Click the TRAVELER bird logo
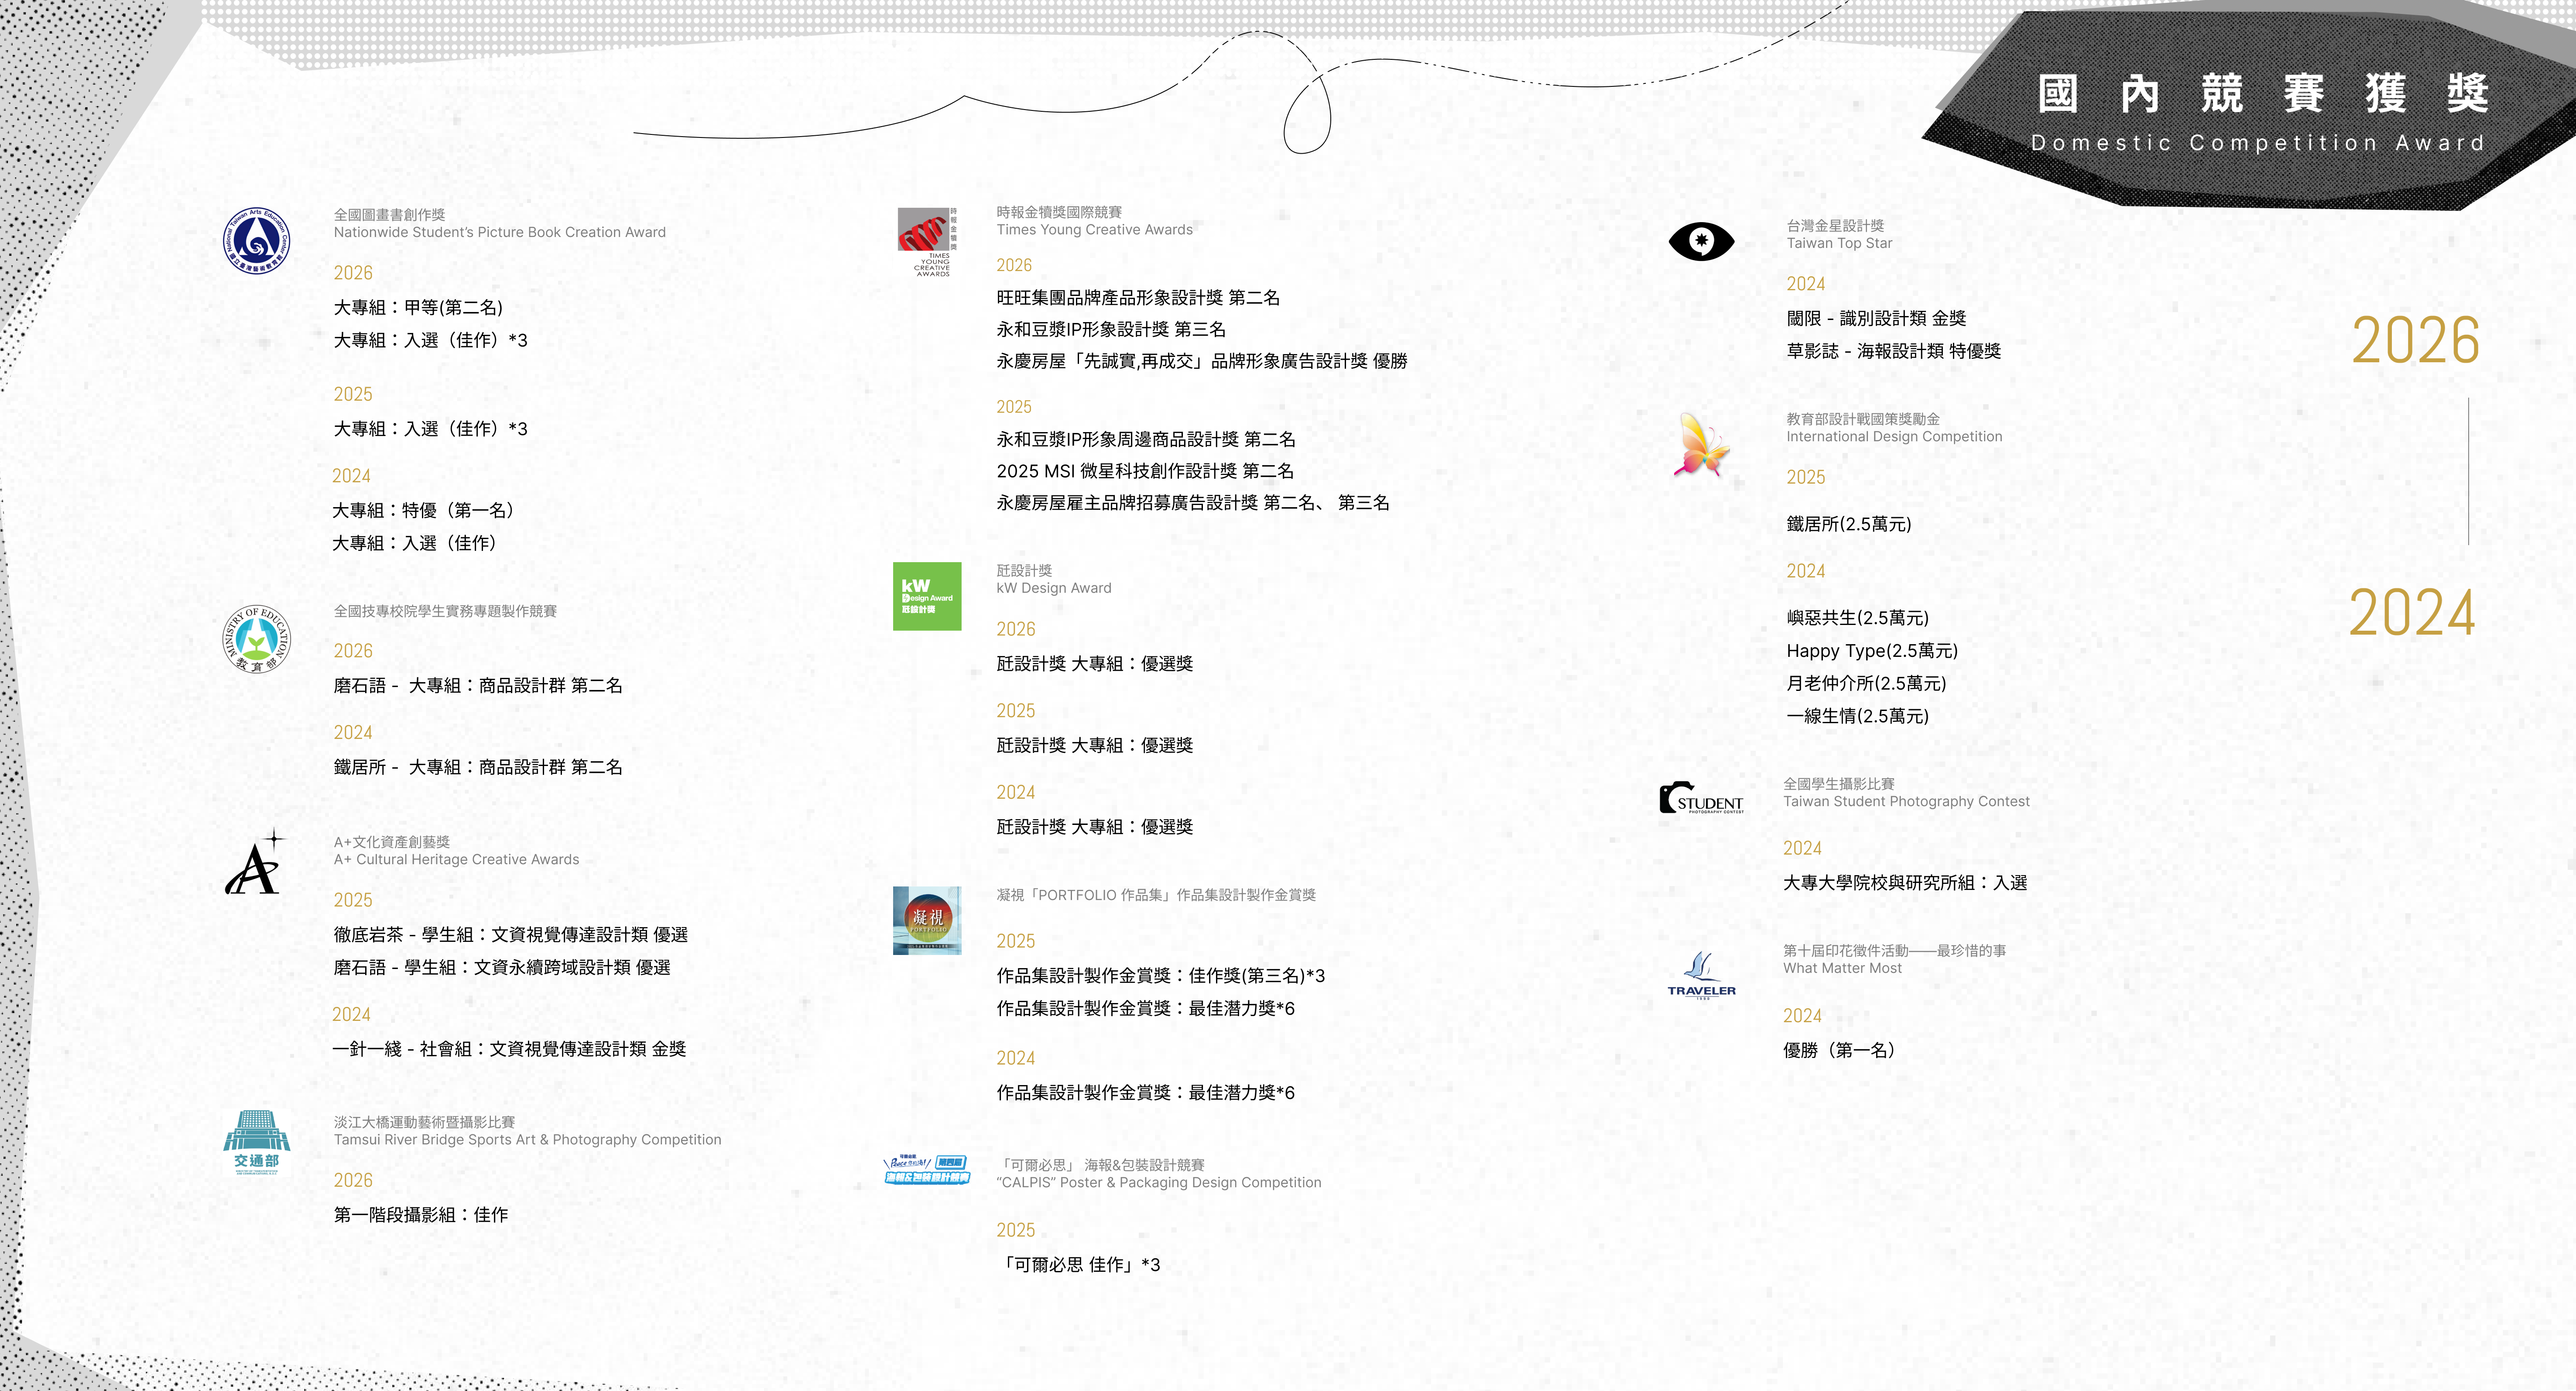Viewport: 2576px width, 1391px height. point(1701,975)
